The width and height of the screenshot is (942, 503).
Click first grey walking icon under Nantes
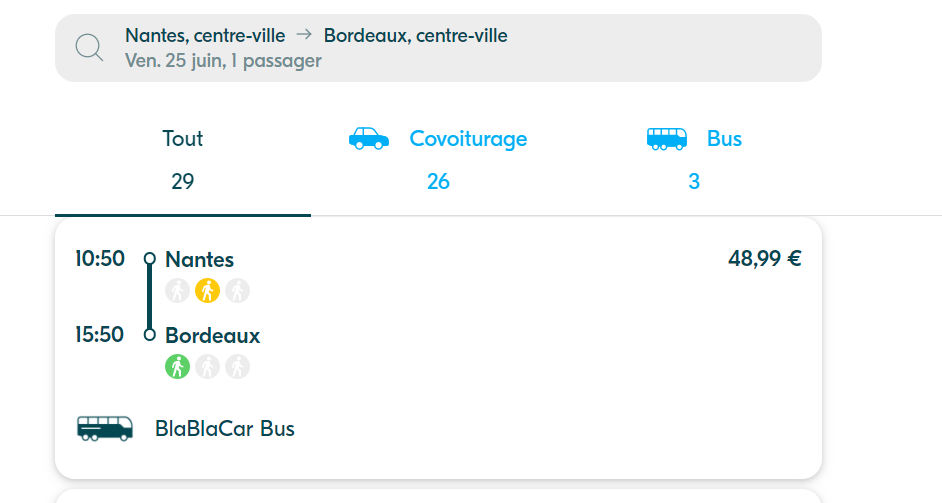click(x=177, y=291)
